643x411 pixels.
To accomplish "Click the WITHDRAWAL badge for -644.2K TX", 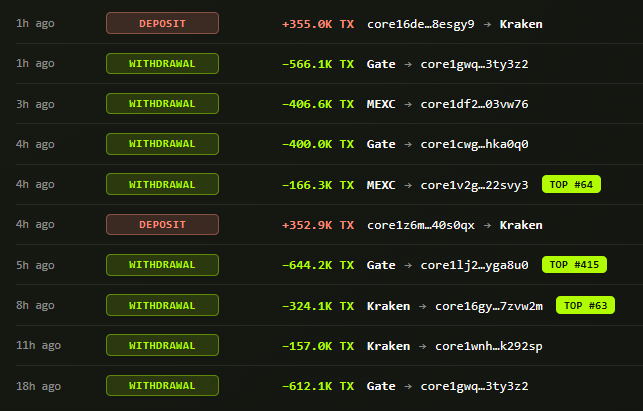I will pos(162,265).
